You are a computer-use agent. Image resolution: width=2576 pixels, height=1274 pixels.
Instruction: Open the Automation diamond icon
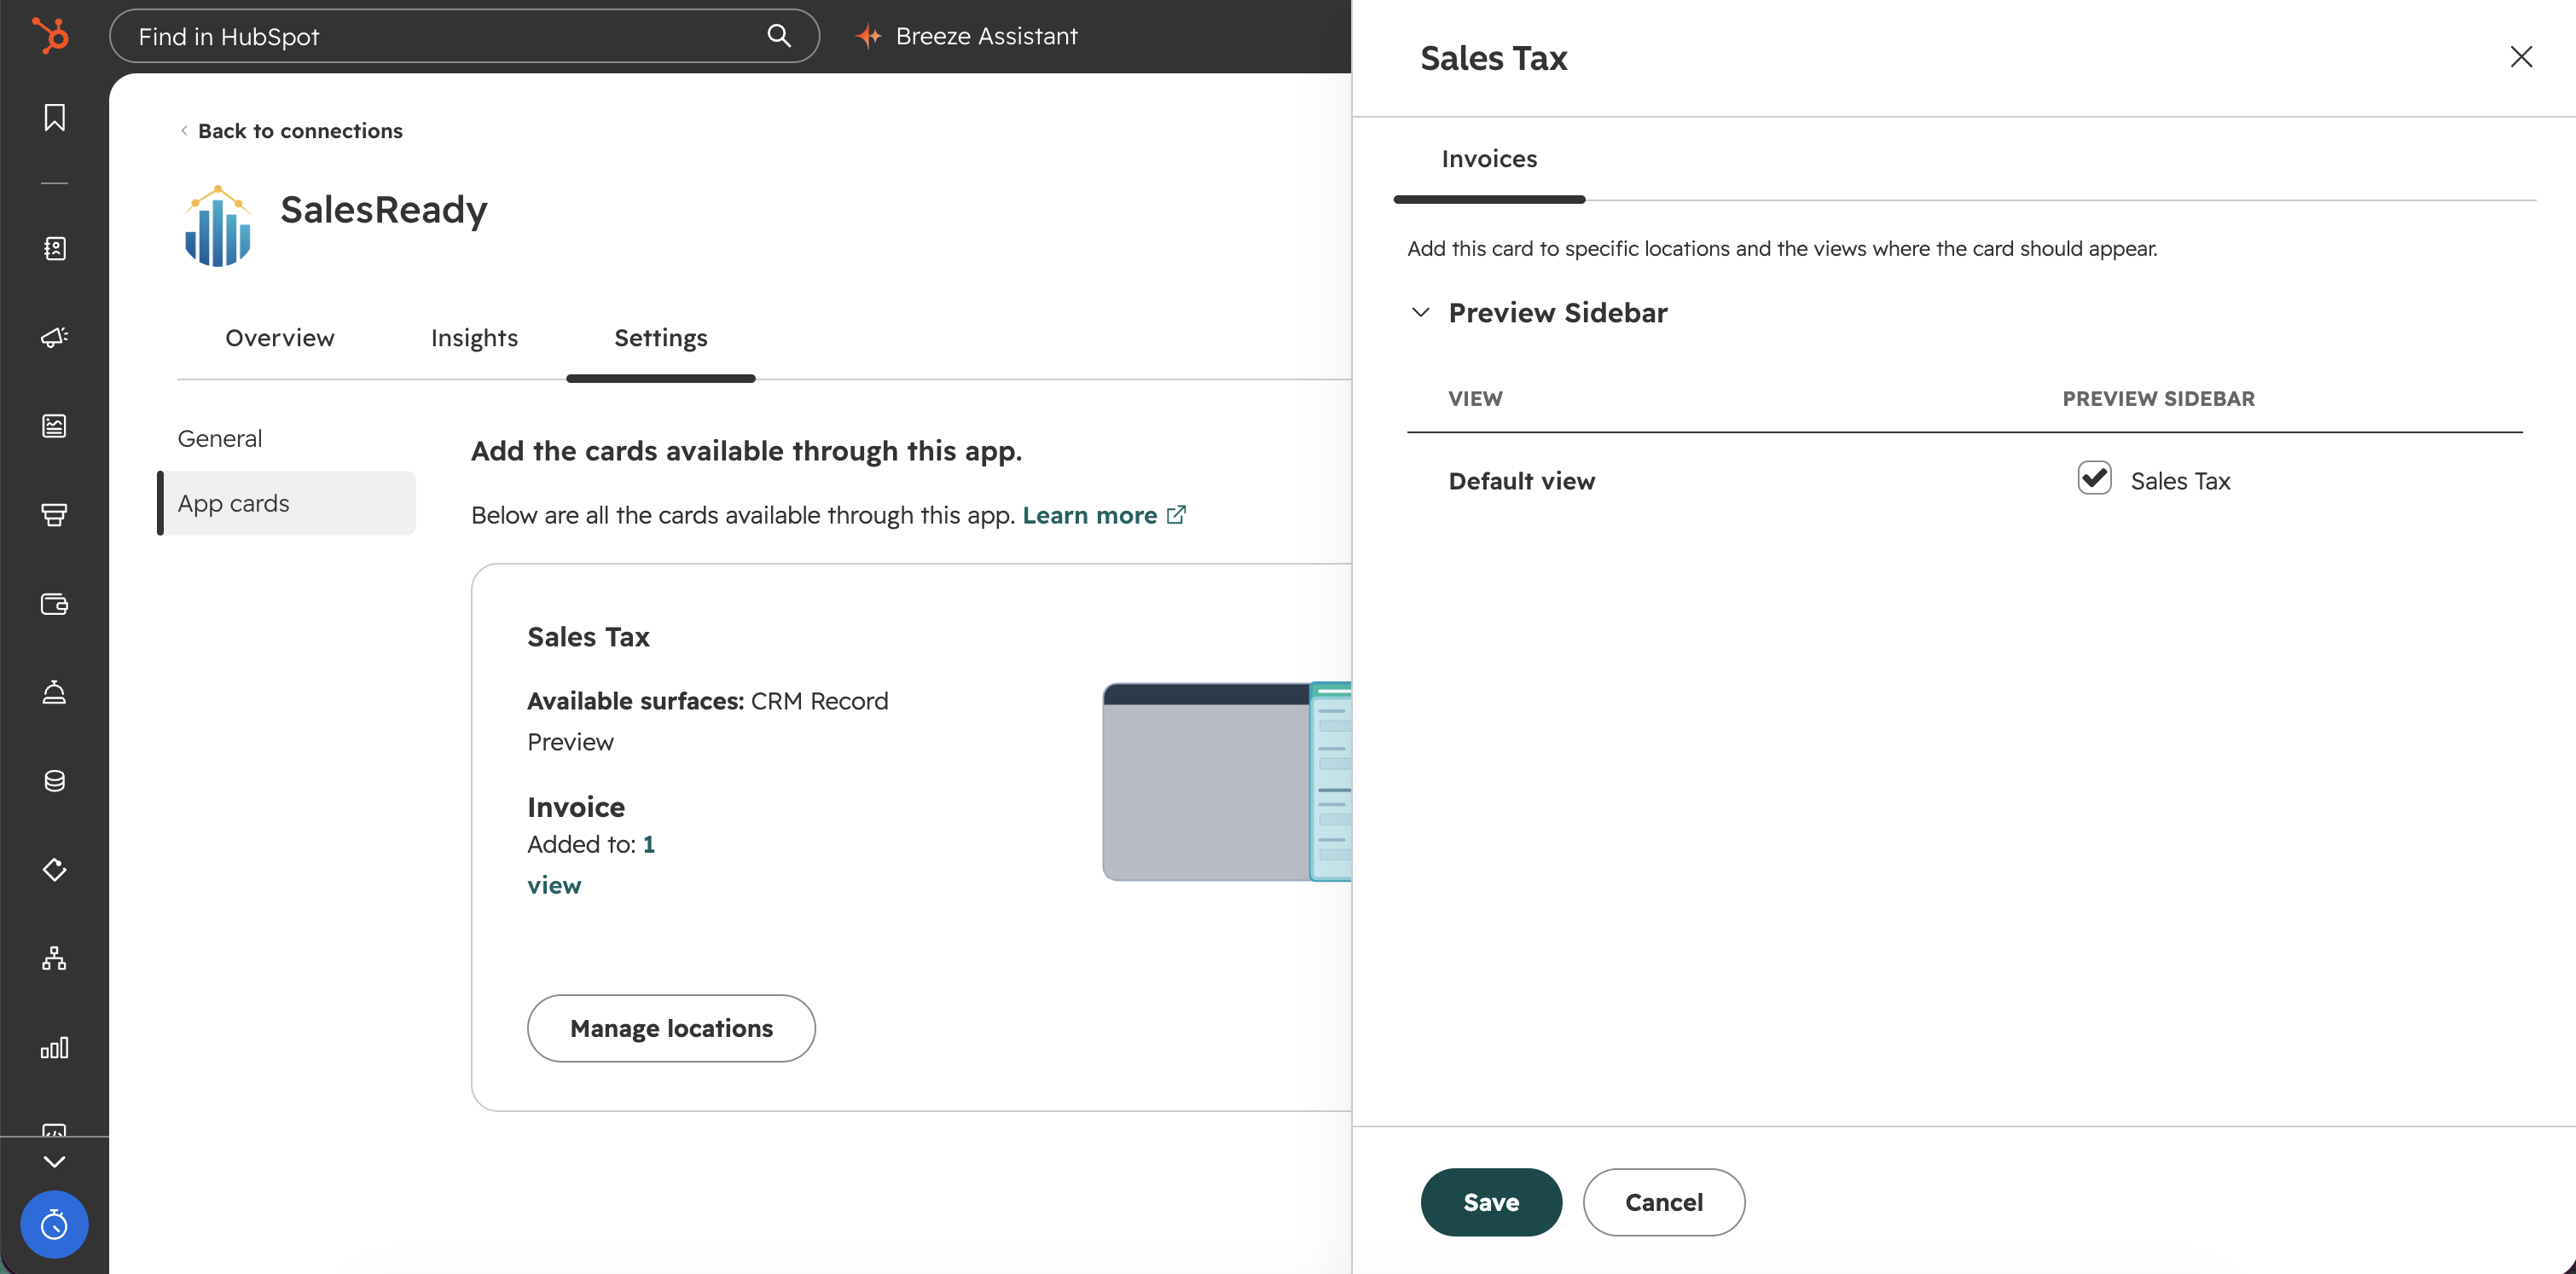(x=54, y=869)
